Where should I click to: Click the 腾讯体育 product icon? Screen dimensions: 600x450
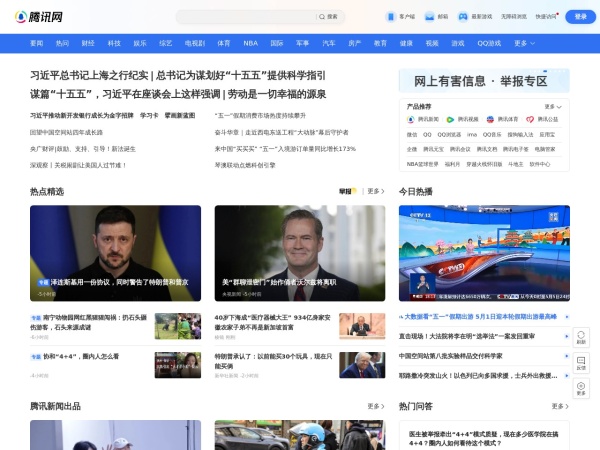(490, 119)
